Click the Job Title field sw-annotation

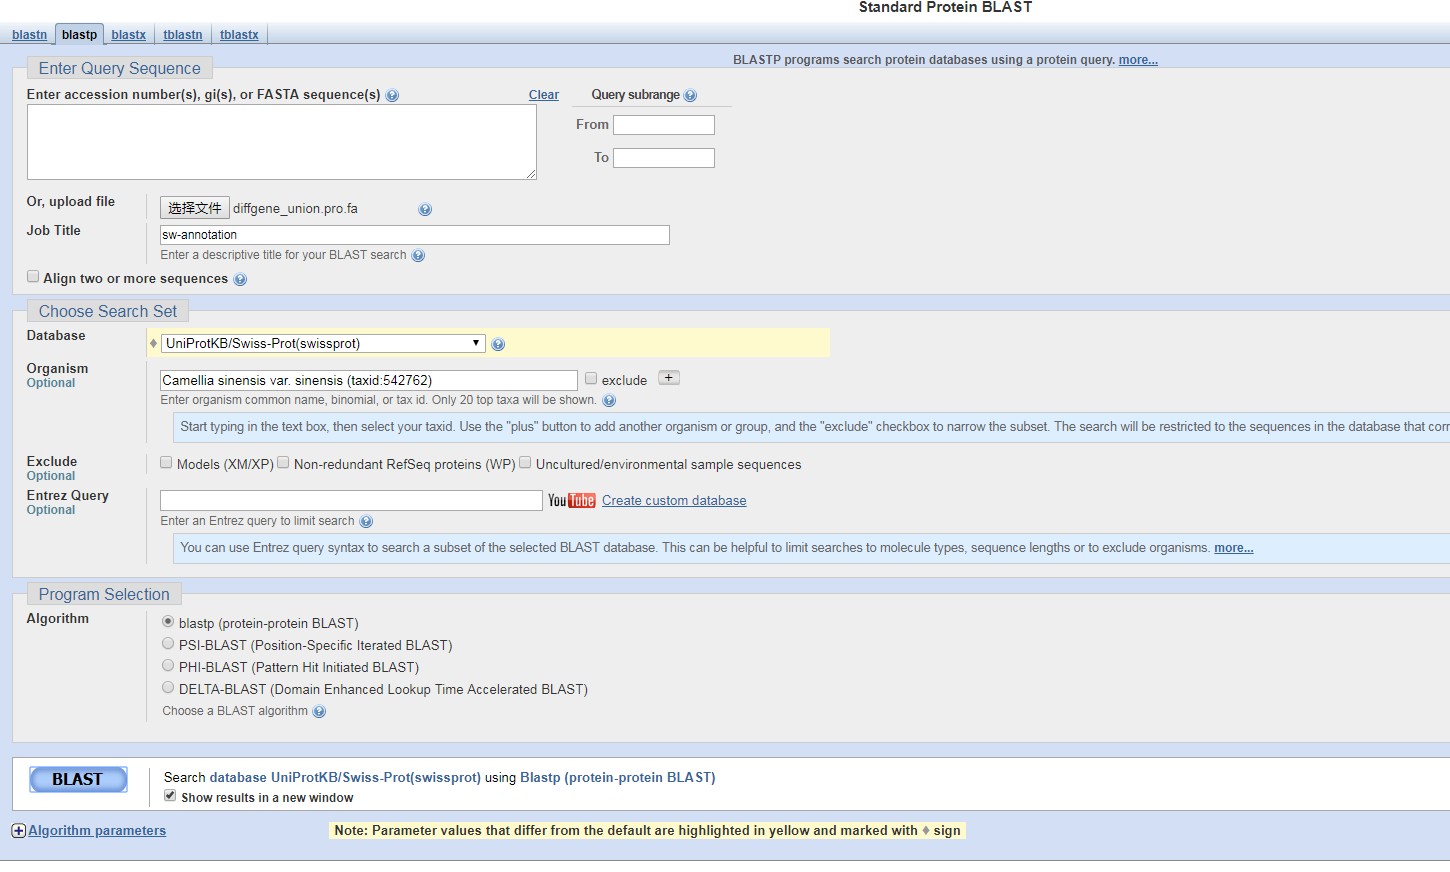coord(415,235)
